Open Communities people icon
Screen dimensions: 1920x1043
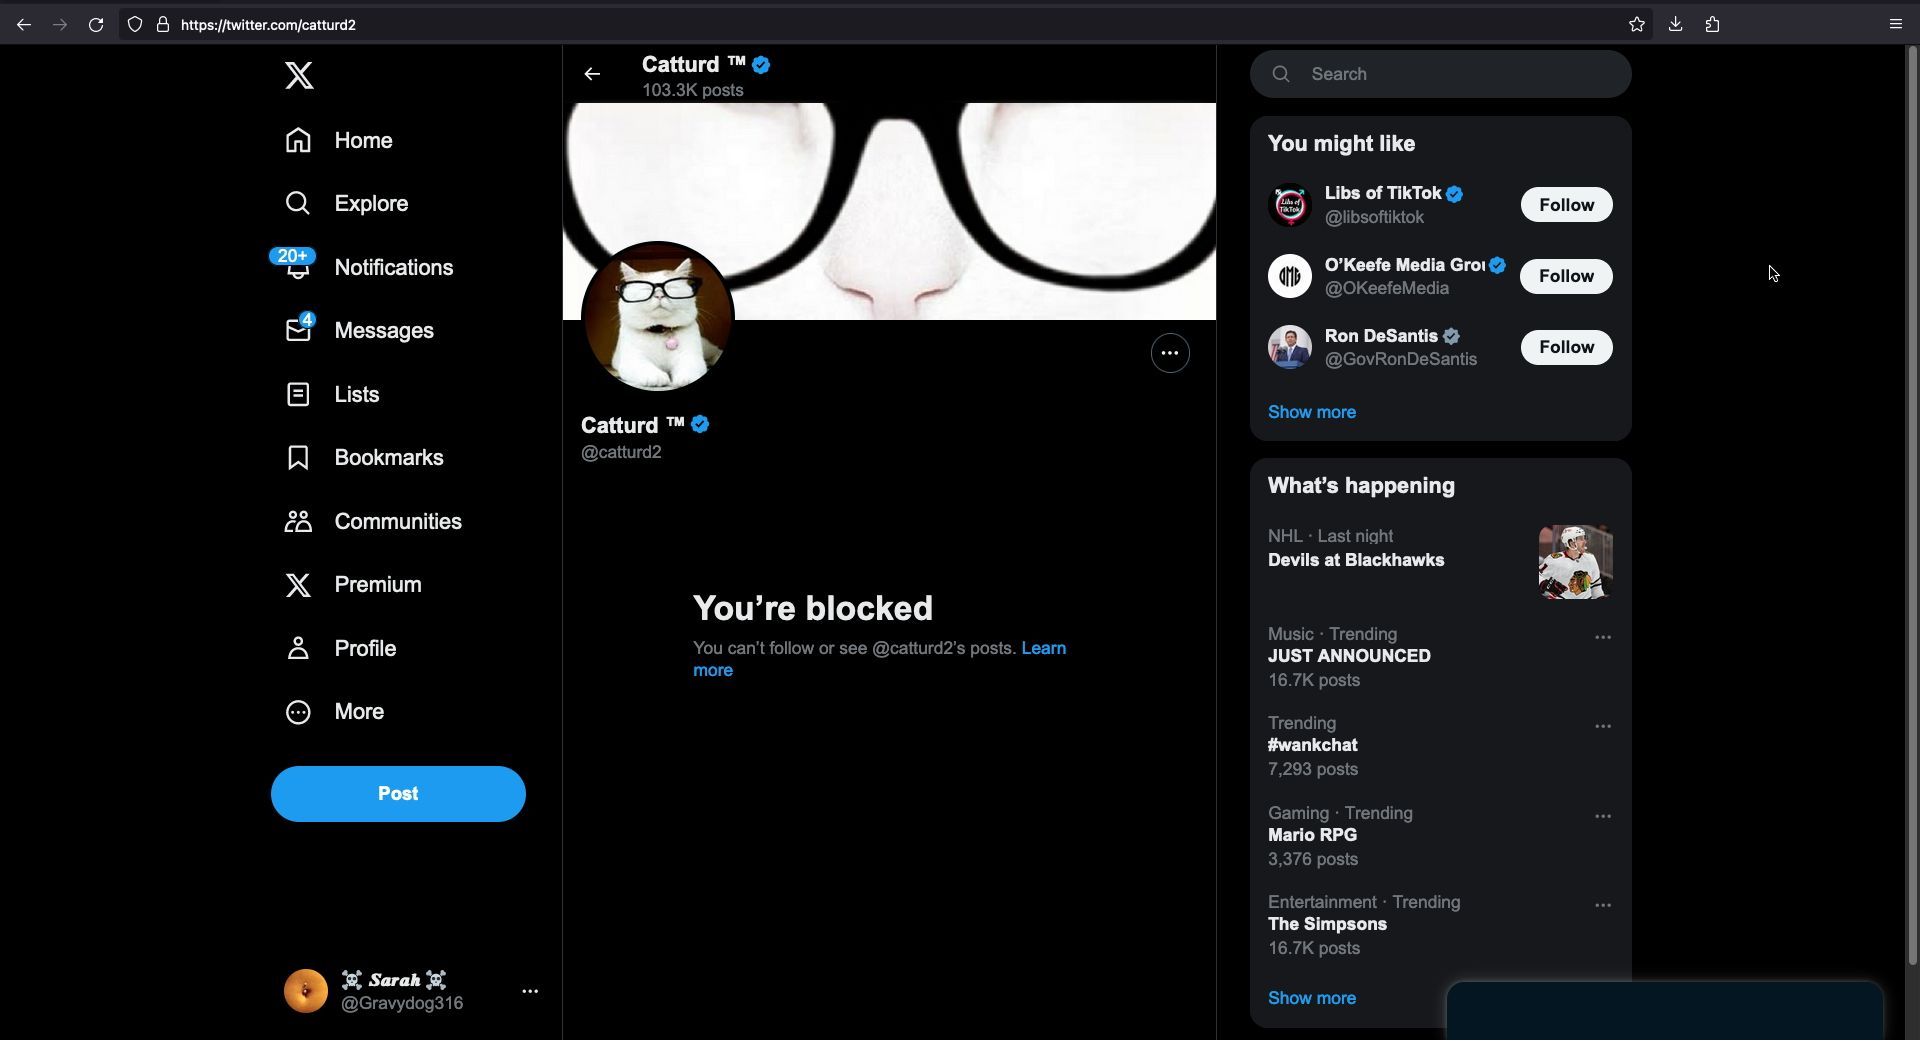pos(298,522)
